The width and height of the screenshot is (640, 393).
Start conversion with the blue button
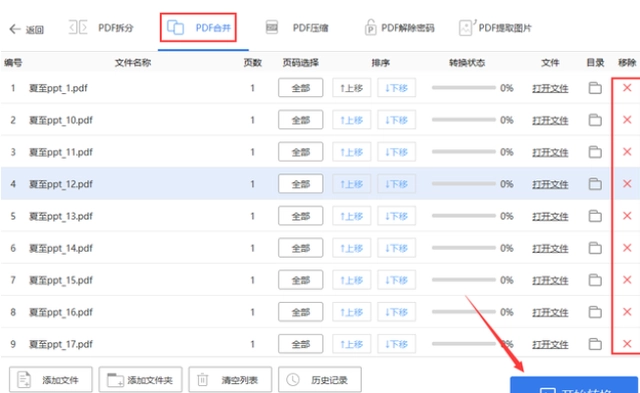pyautogui.click(x=573, y=385)
